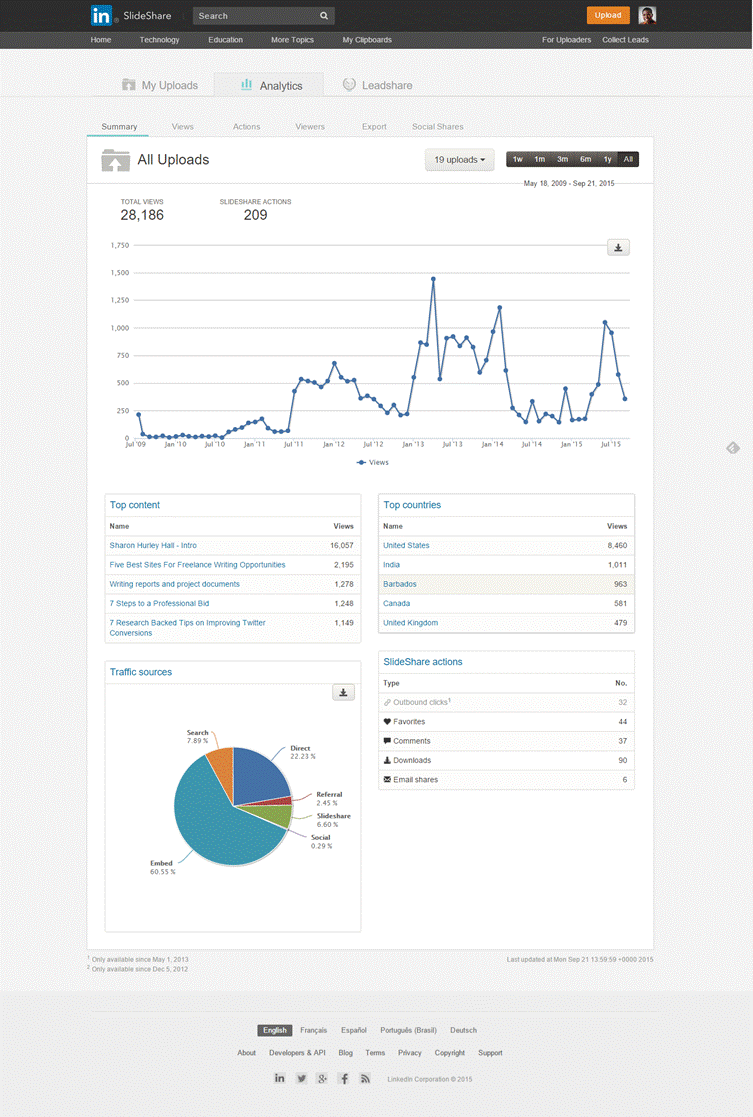The width and height of the screenshot is (753, 1117).
Task: Download the views chart data
Action: (x=618, y=247)
